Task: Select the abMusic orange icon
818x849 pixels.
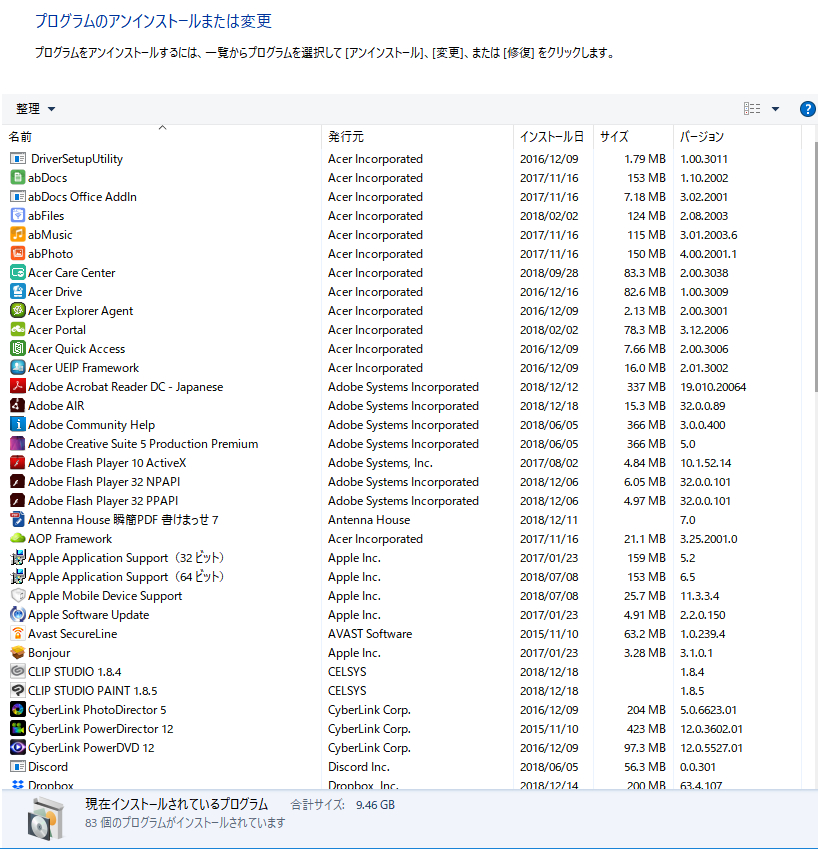Action: (x=18, y=234)
